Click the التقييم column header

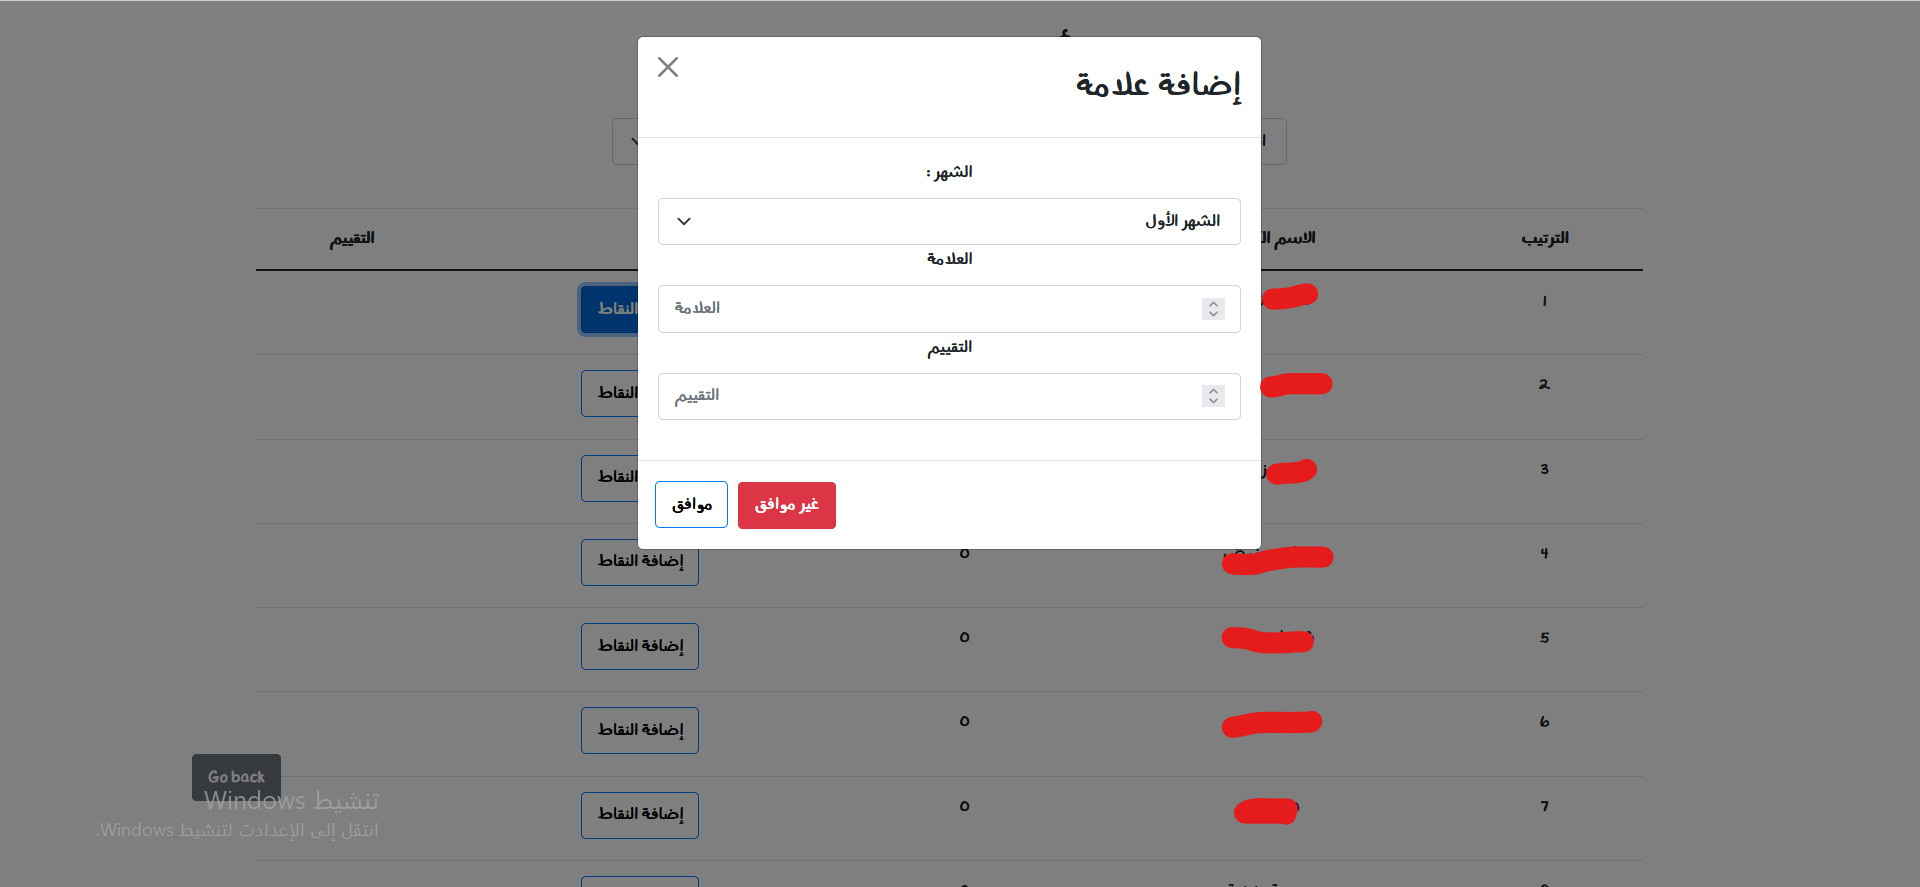(352, 238)
